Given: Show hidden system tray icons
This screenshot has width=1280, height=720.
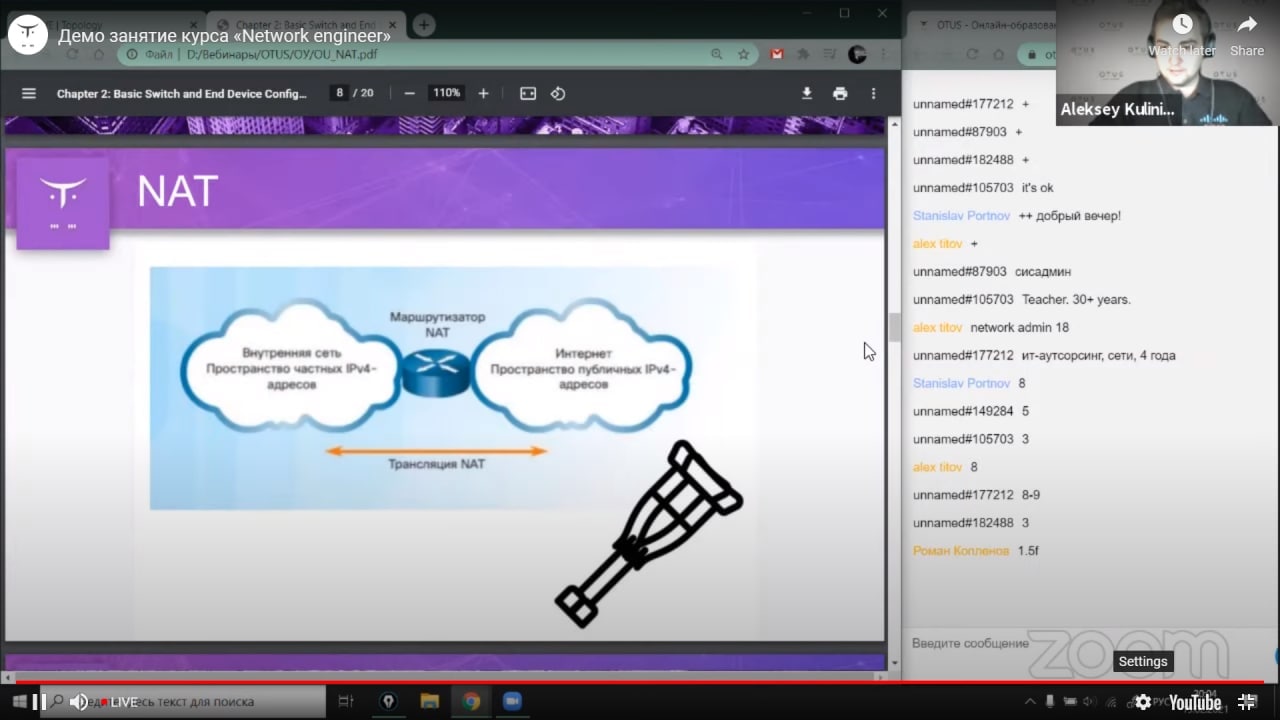Looking at the screenshot, I should coord(1031,702).
